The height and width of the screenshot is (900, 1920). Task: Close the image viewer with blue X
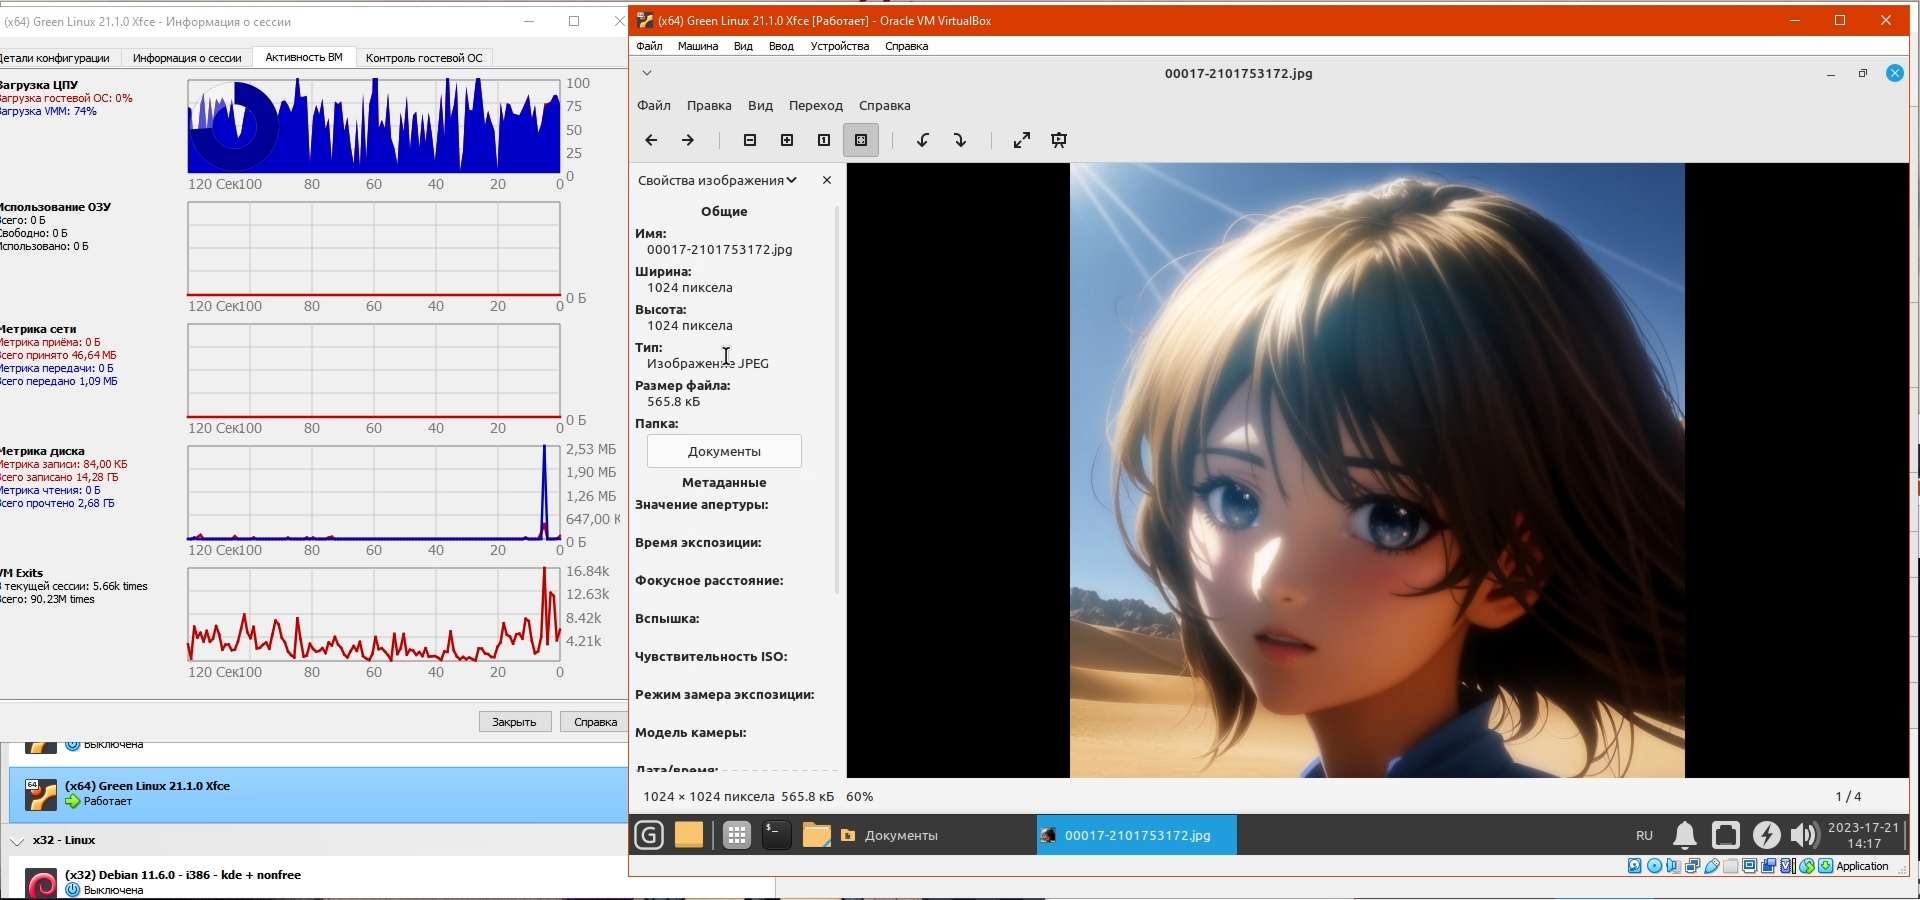1895,73
